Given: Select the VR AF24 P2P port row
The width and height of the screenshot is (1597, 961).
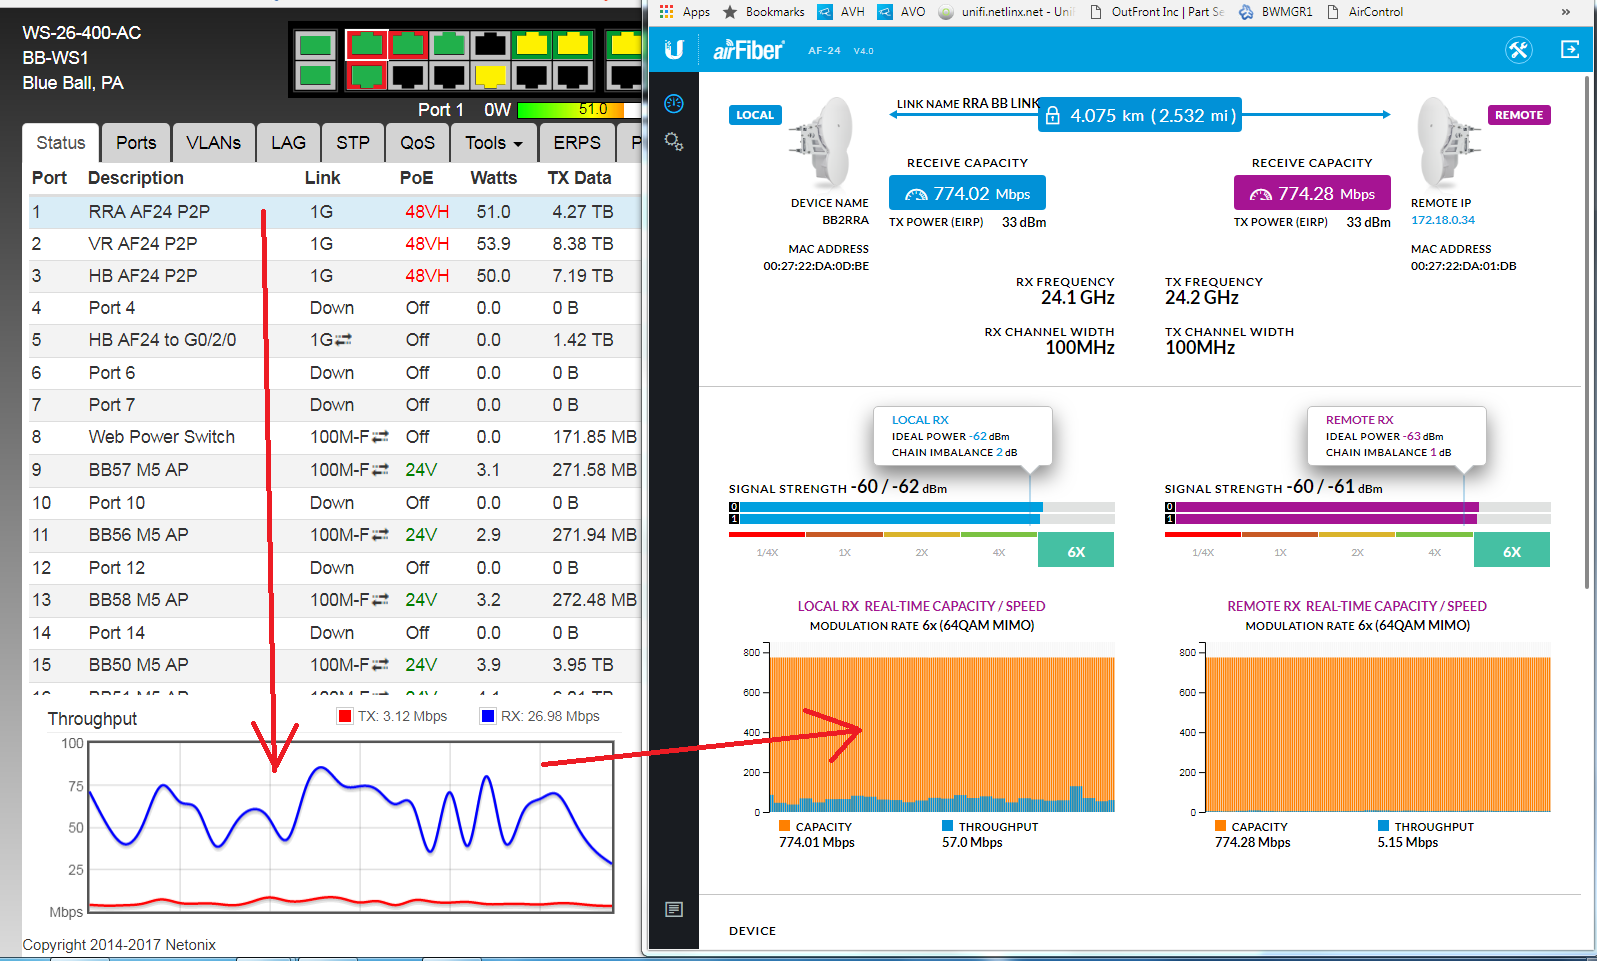Looking at the screenshot, I should point(143,244).
